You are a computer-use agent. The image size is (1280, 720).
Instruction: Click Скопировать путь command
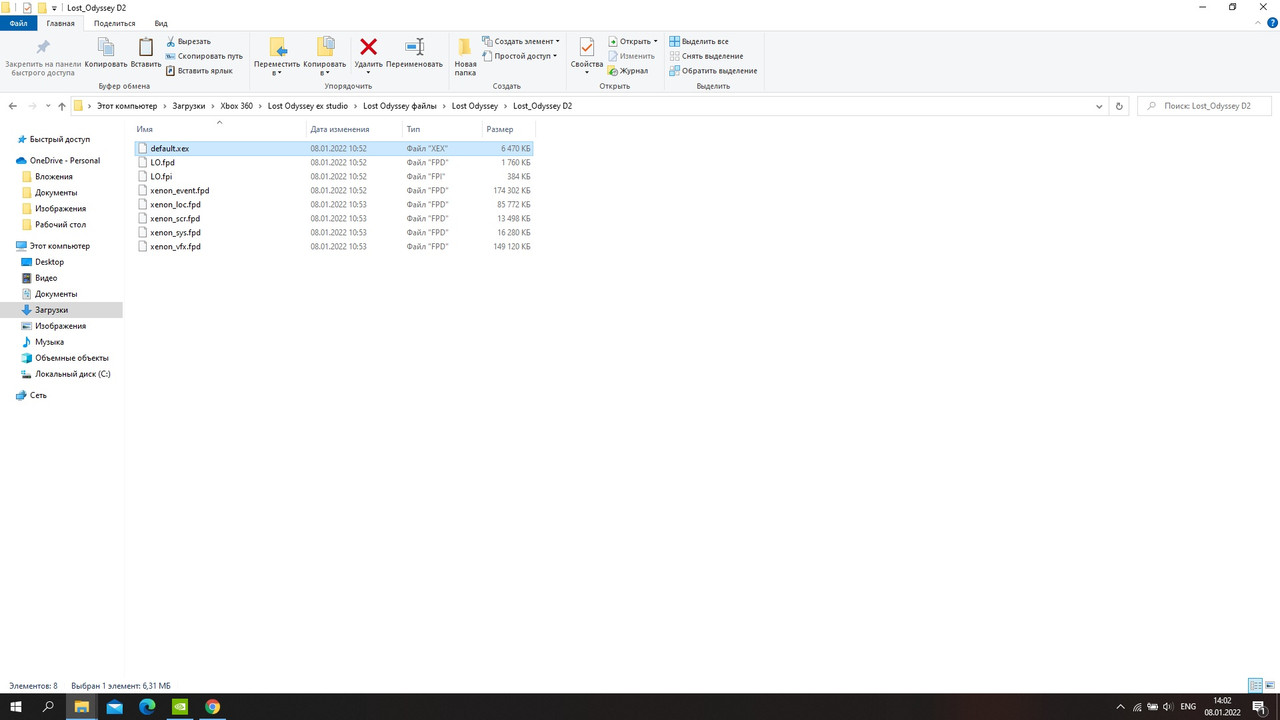tap(204, 56)
